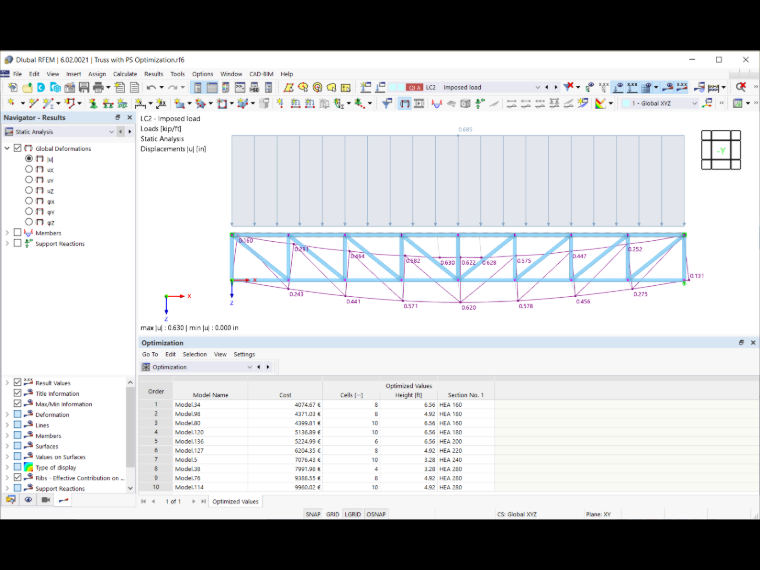Open the 1 - Global XYZ coordinate dropdown
Screen dimensions: 760x570
pos(695,103)
